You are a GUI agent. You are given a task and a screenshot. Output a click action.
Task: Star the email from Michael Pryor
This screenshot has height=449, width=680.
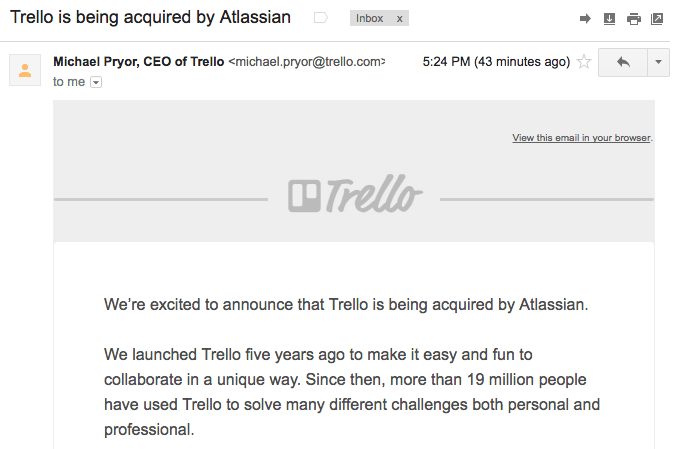(584, 62)
